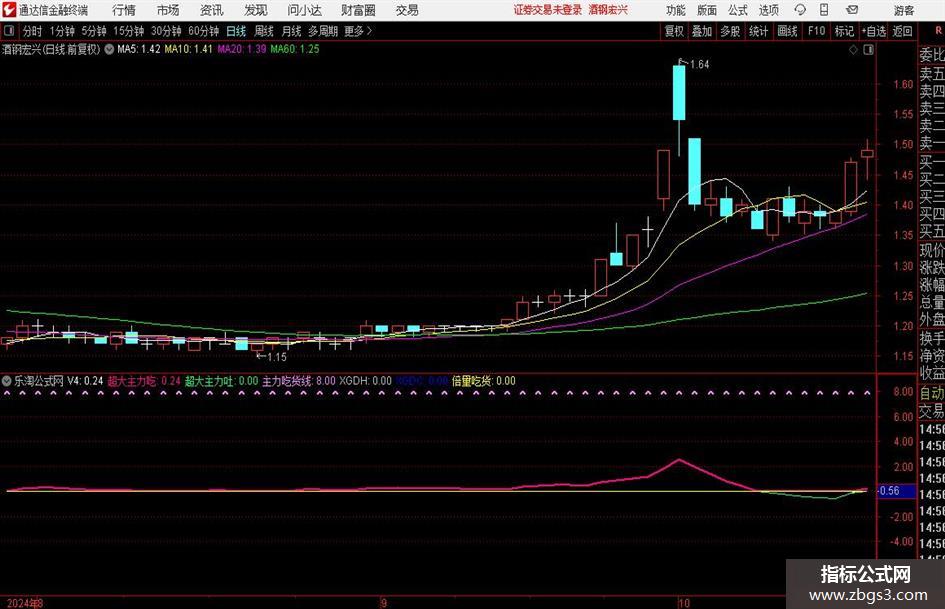Click the tall cyan candlestick at the 1.64 peak
The height and width of the screenshot is (609, 945).
coord(679,92)
